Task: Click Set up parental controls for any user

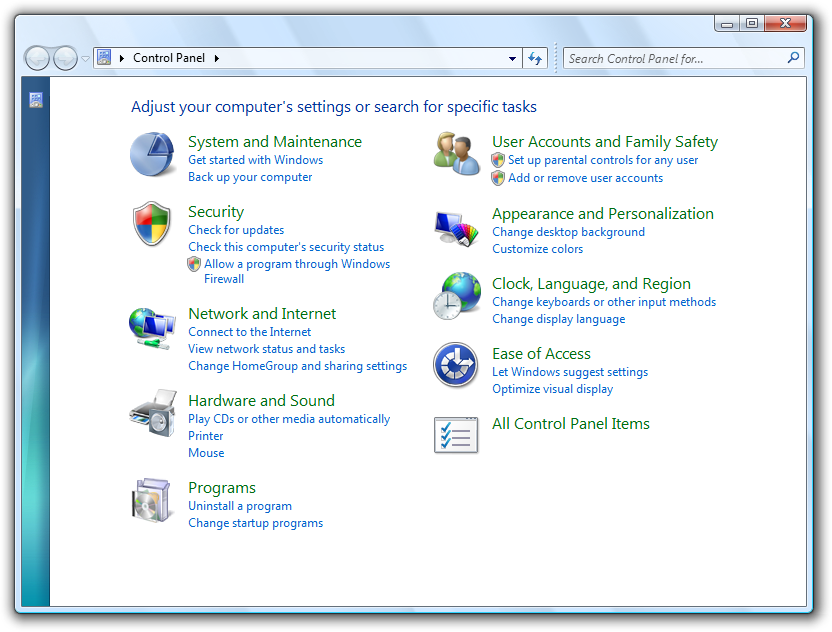Action: pyautogui.click(x=603, y=160)
